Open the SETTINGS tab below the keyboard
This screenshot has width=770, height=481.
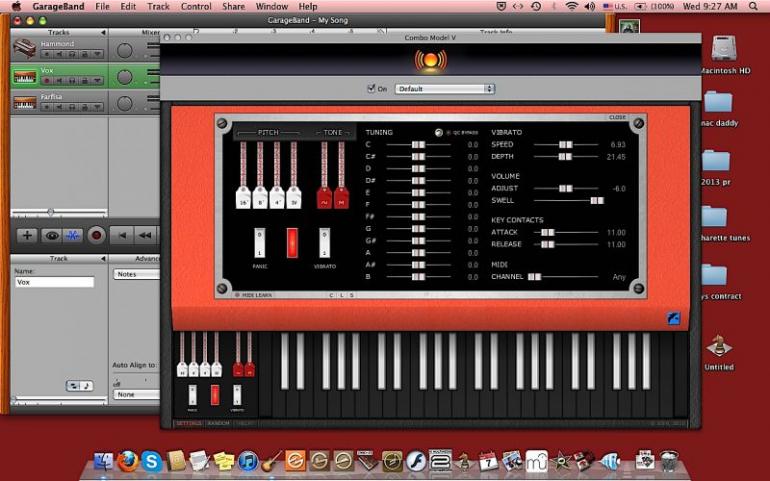(x=189, y=423)
